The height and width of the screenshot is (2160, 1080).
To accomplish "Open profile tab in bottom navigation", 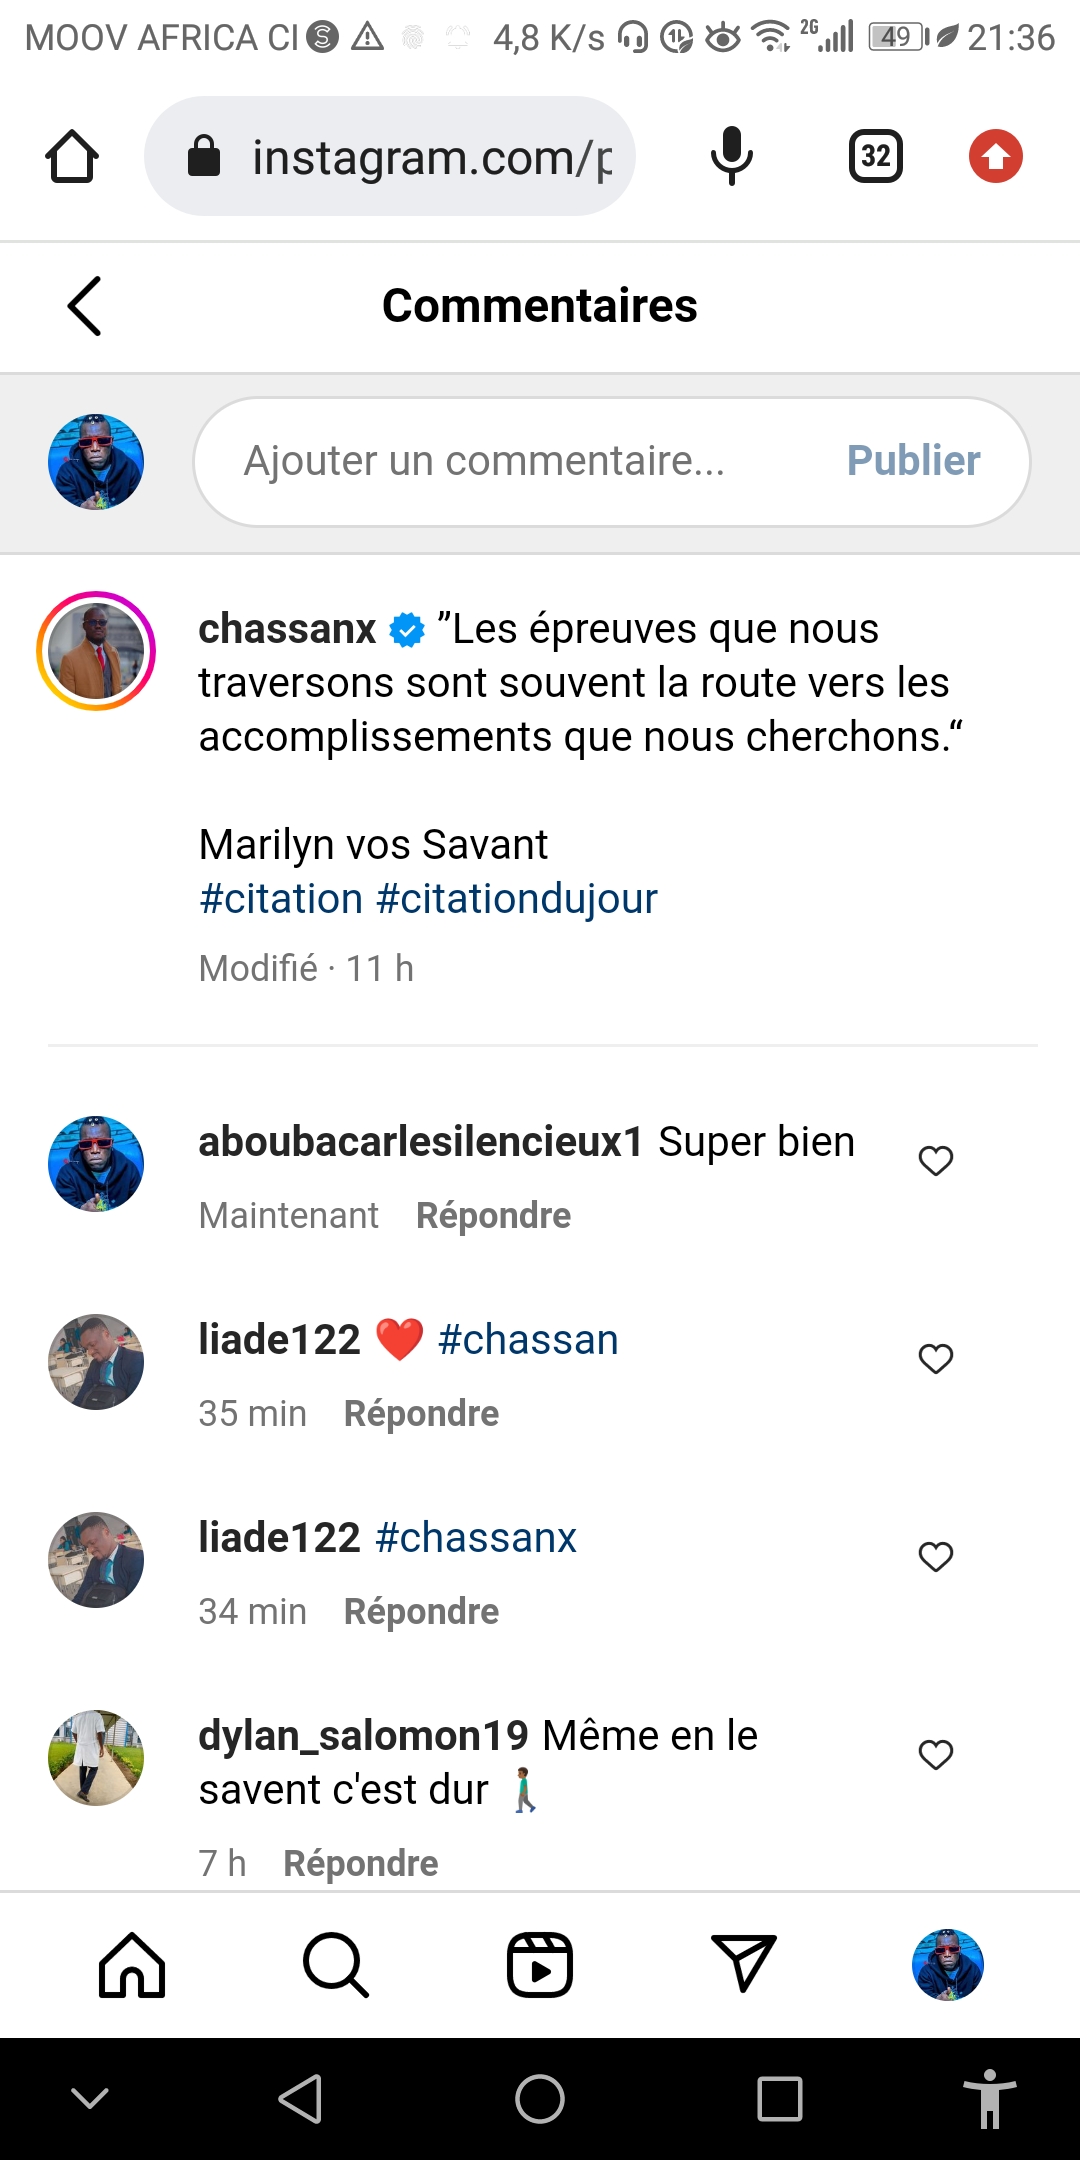I will [x=947, y=1965].
